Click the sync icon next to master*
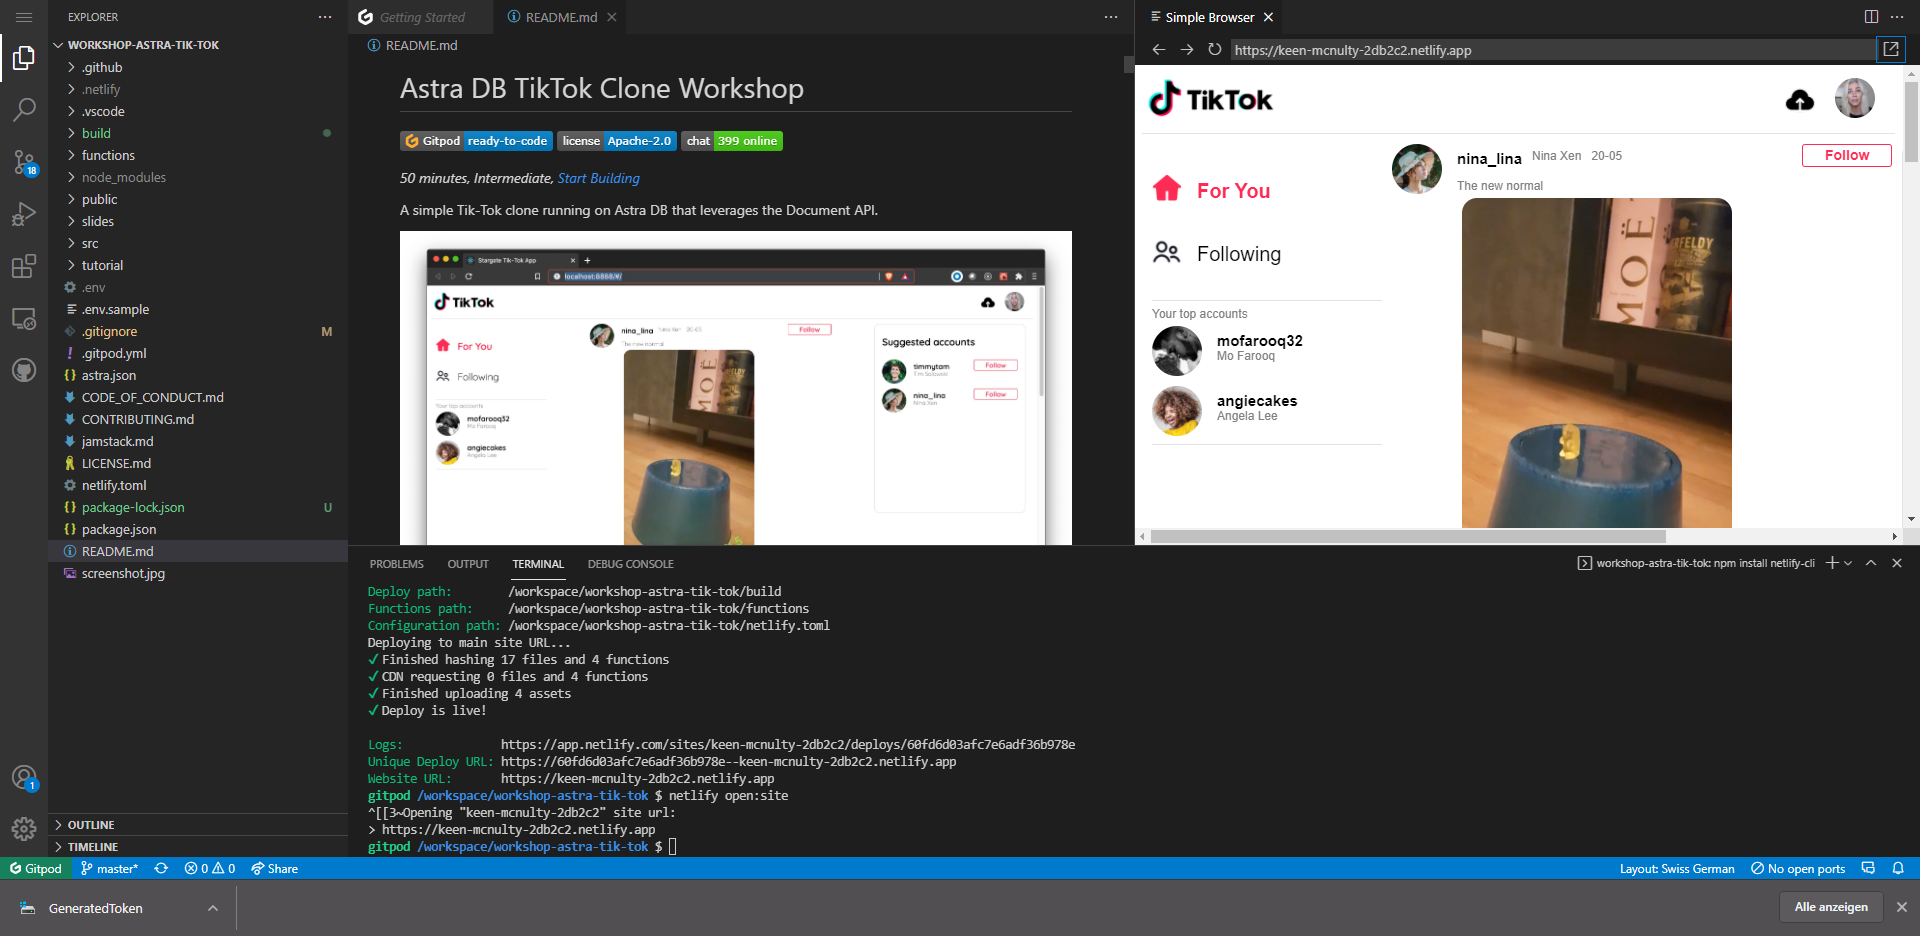This screenshot has width=1920, height=936. coord(161,868)
